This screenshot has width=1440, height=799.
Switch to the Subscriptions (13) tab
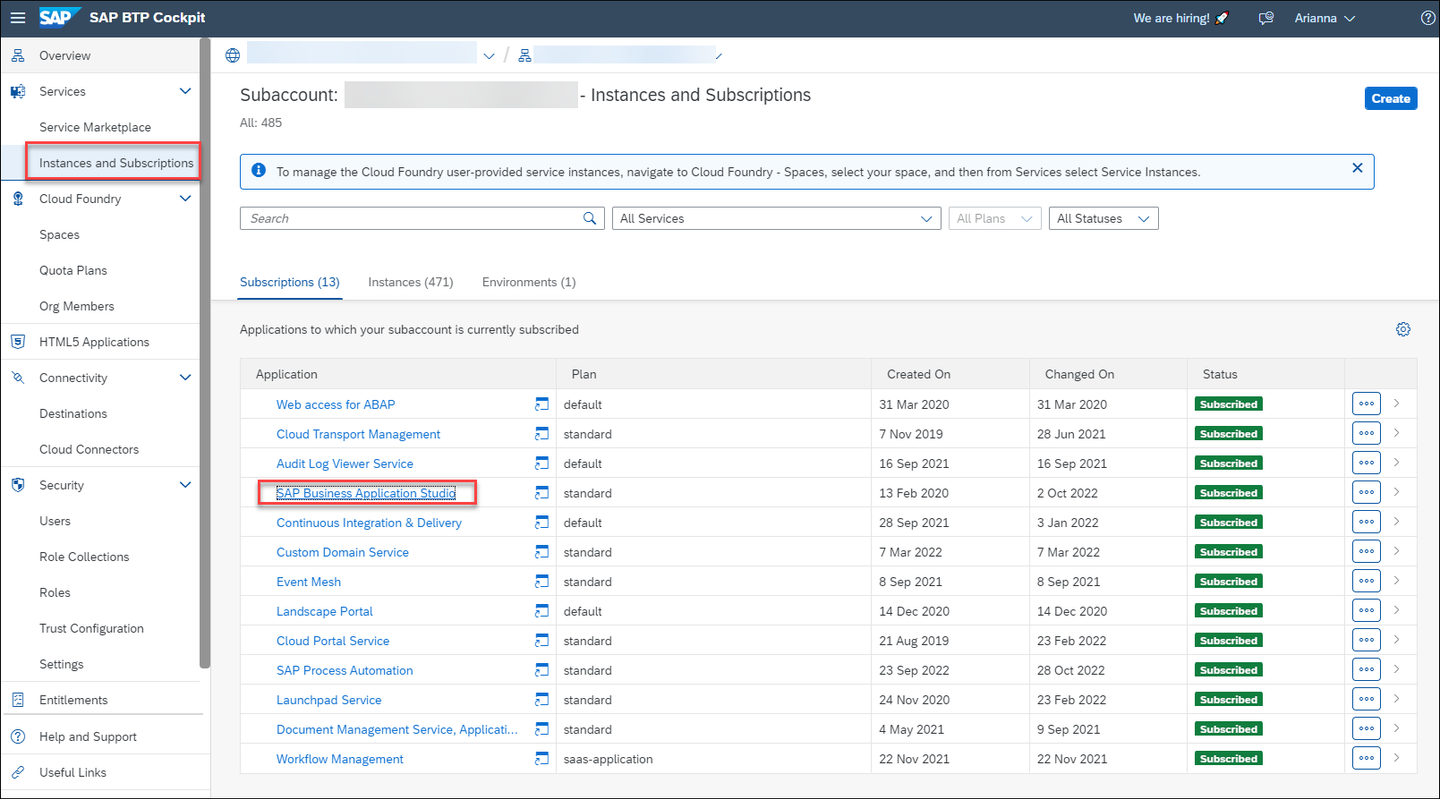[290, 282]
